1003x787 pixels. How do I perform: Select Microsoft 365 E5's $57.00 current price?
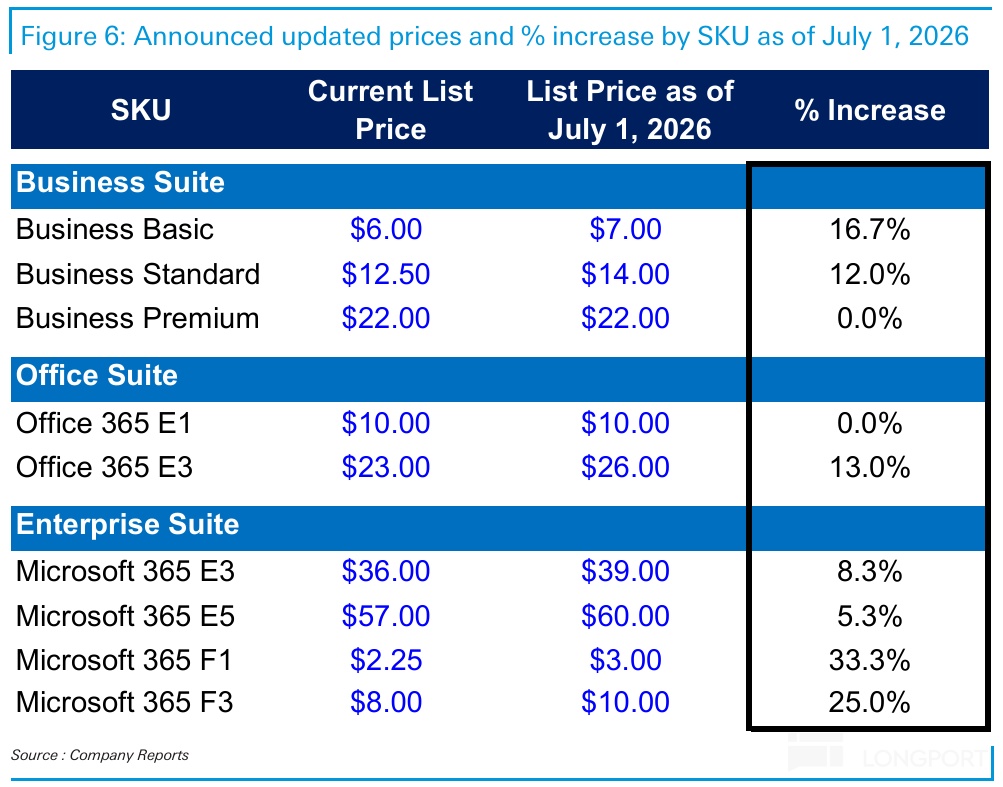point(386,615)
